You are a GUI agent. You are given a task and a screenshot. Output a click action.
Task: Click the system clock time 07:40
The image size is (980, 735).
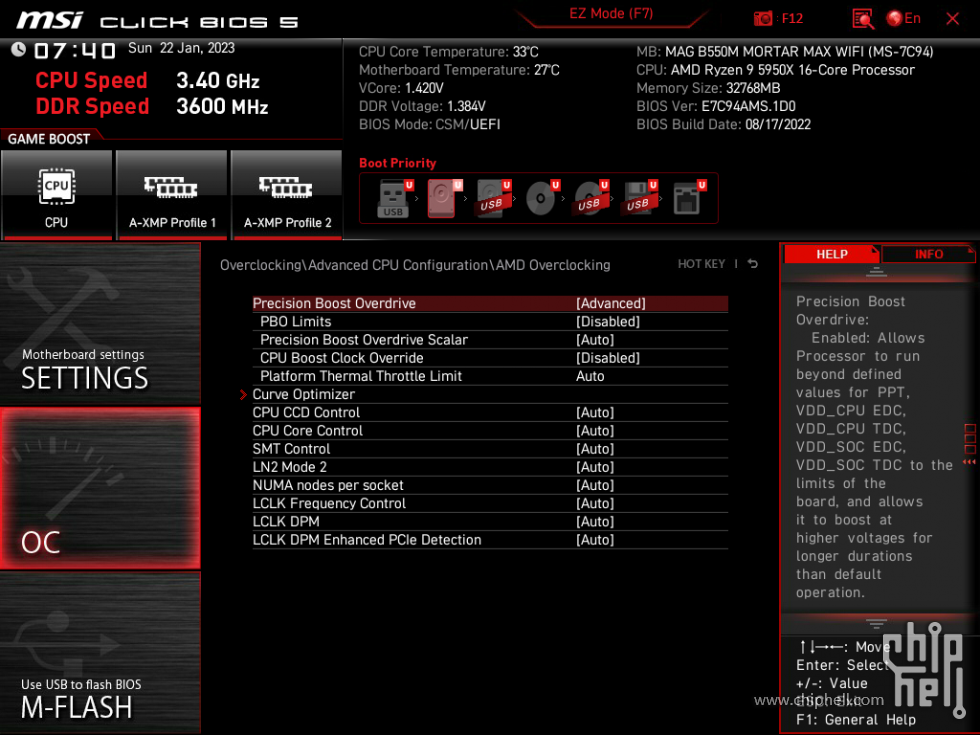coord(75,51)
